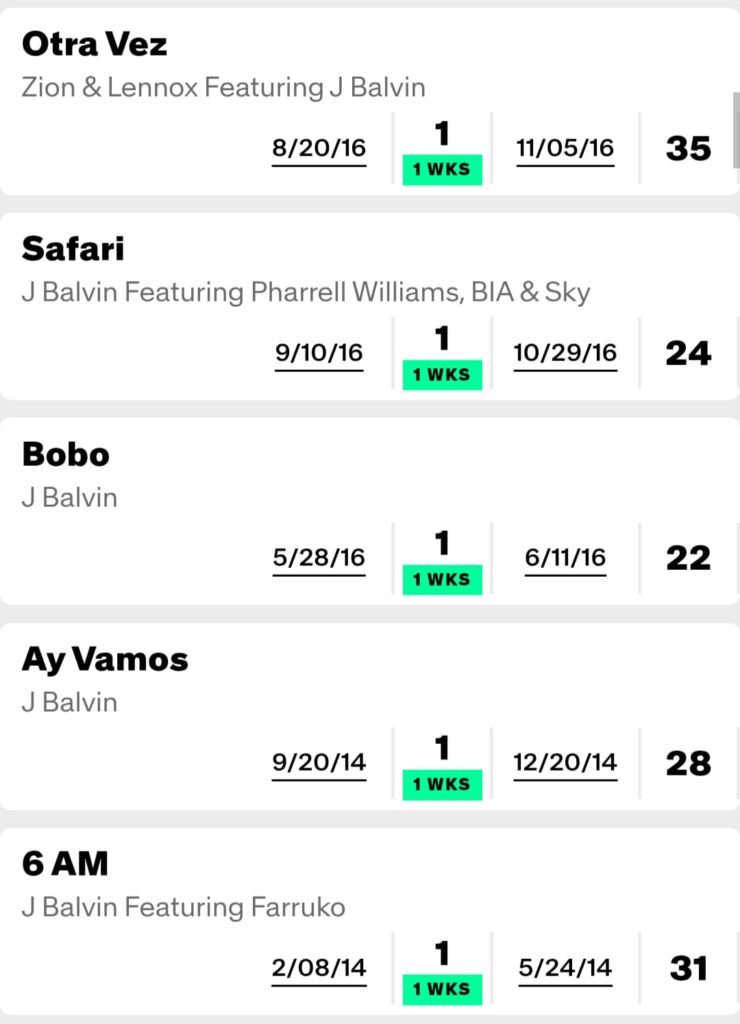Click the Otra Vez song title
Image resolution: width=740 pixels, height=1024 pixels.
95,44
